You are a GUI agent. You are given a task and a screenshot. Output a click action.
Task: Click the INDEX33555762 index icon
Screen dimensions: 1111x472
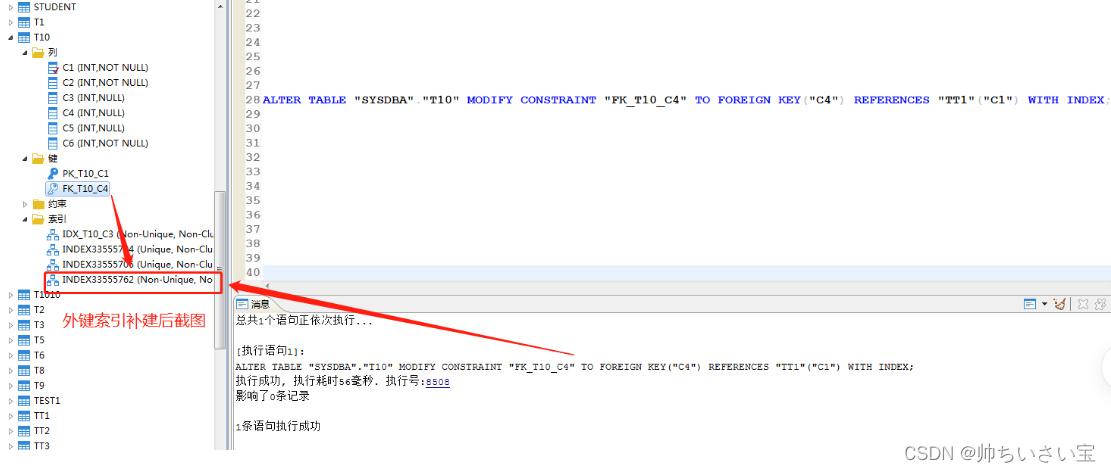click(52, 280)
